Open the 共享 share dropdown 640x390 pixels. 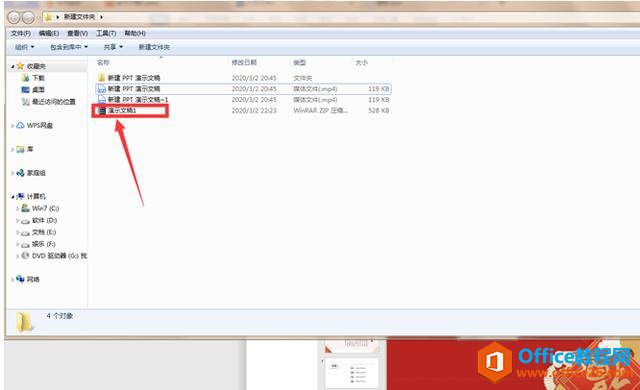(x=113, y=47)
